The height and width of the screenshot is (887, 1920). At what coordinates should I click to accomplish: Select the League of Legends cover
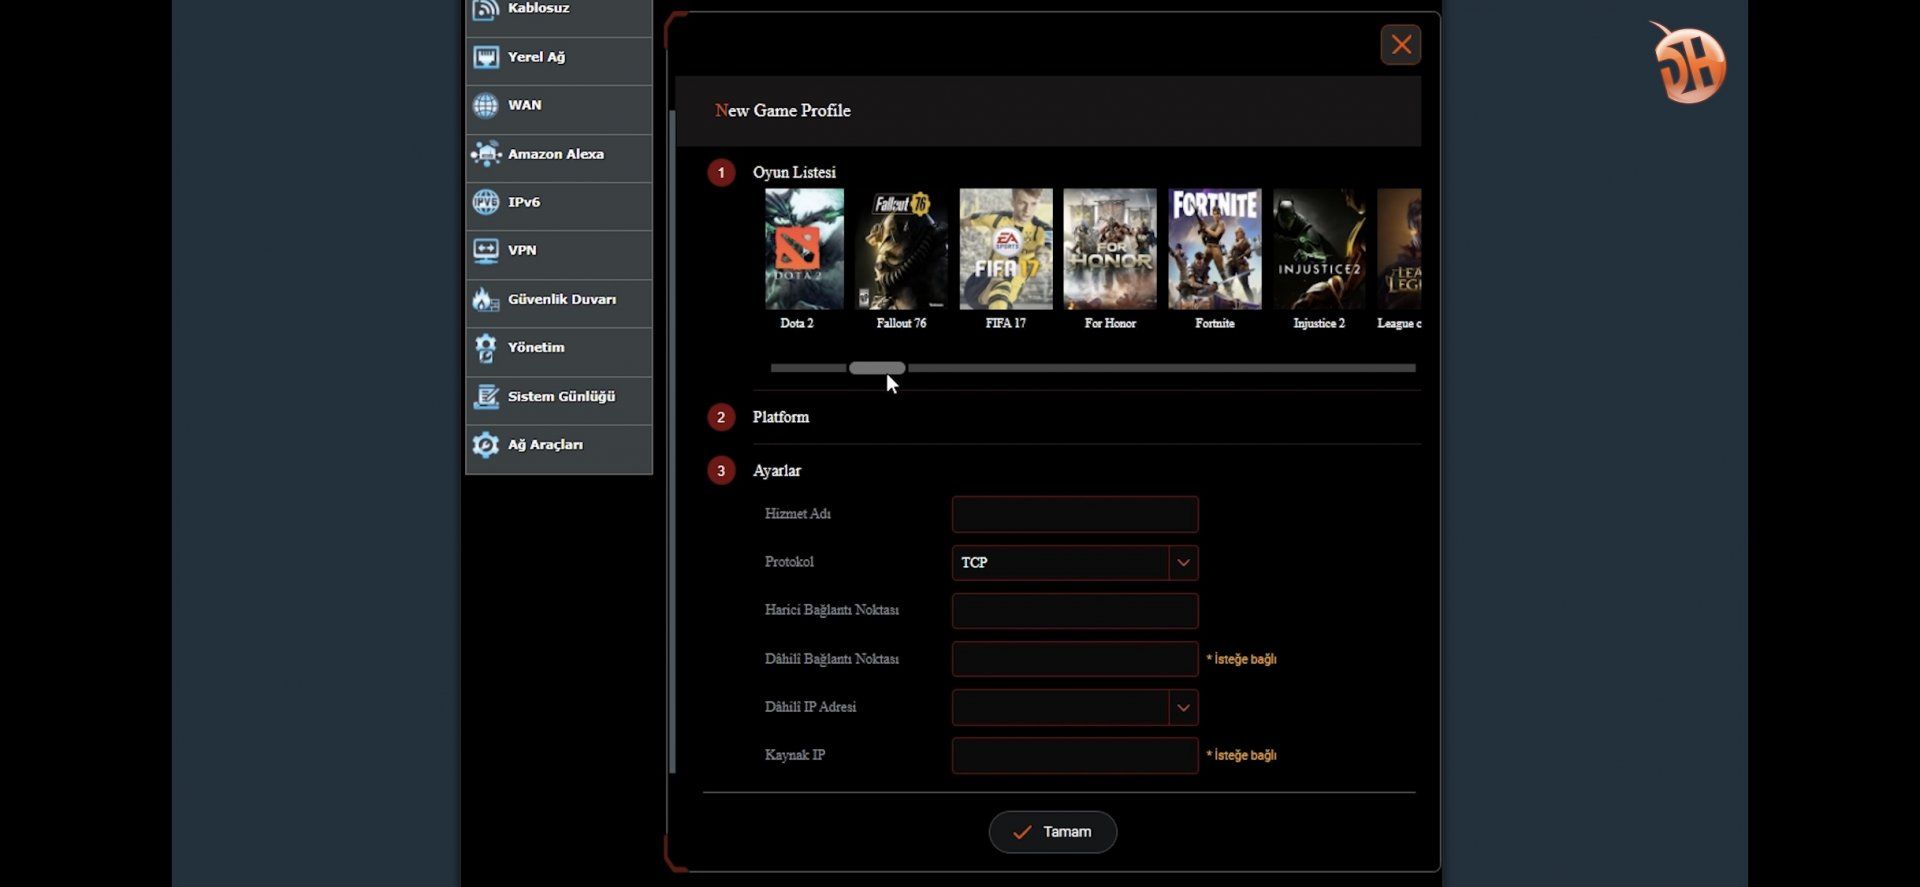click(1399, 249)
